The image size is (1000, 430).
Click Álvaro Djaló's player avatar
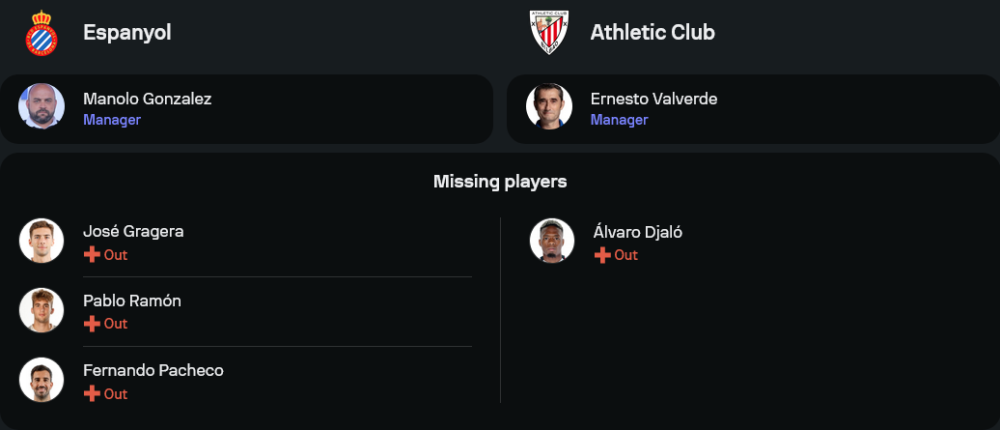552,241
